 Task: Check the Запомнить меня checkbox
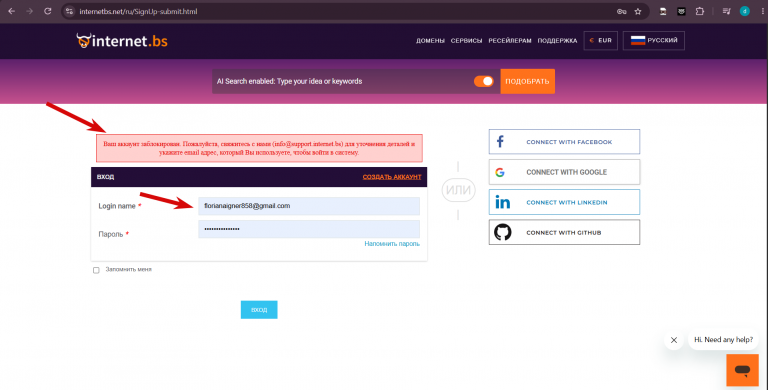96,270
